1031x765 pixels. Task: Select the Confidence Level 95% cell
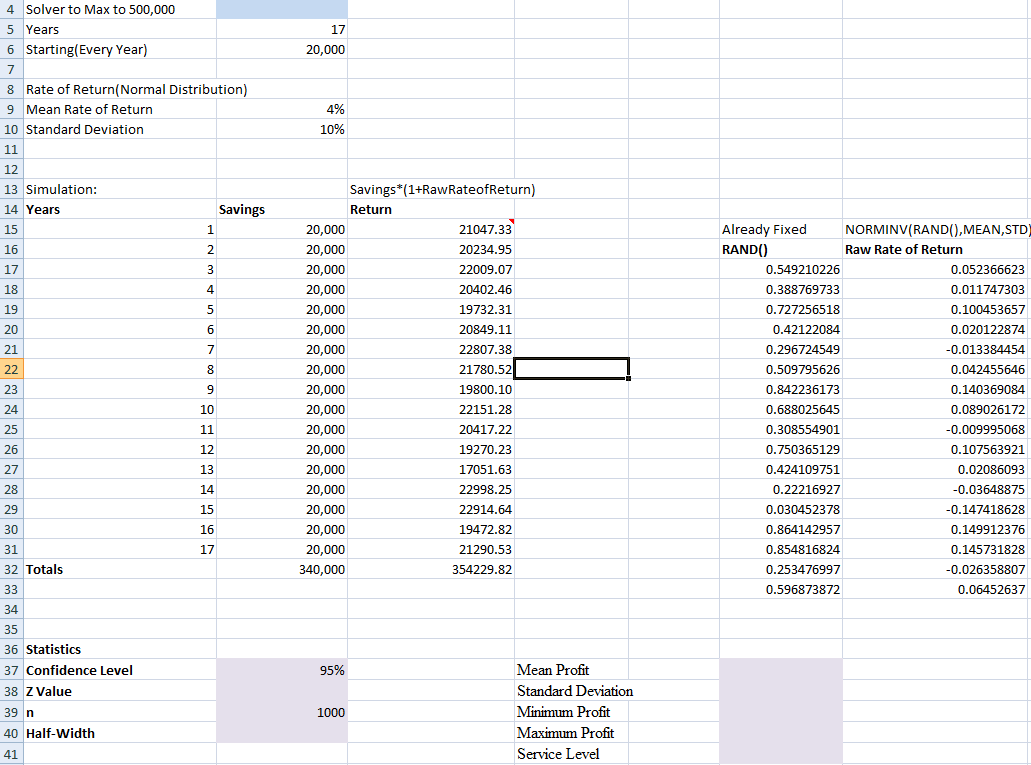tap(282, 670)
